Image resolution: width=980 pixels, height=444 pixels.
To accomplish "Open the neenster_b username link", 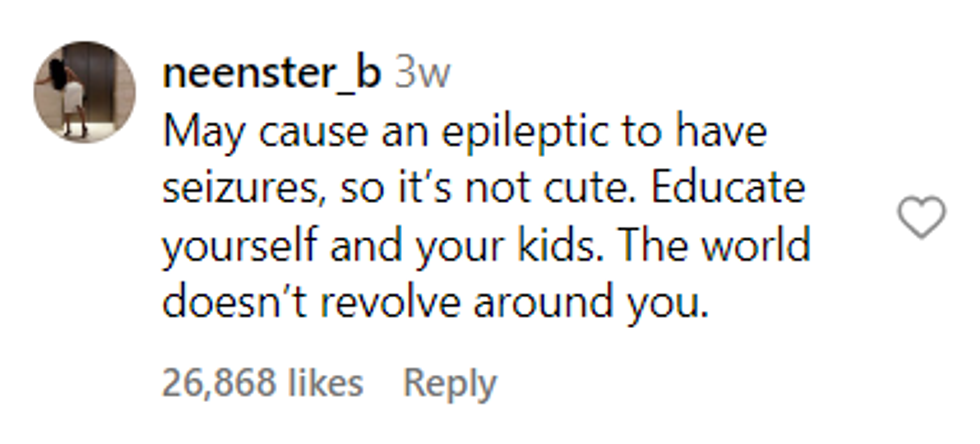I will pos(271,75).
